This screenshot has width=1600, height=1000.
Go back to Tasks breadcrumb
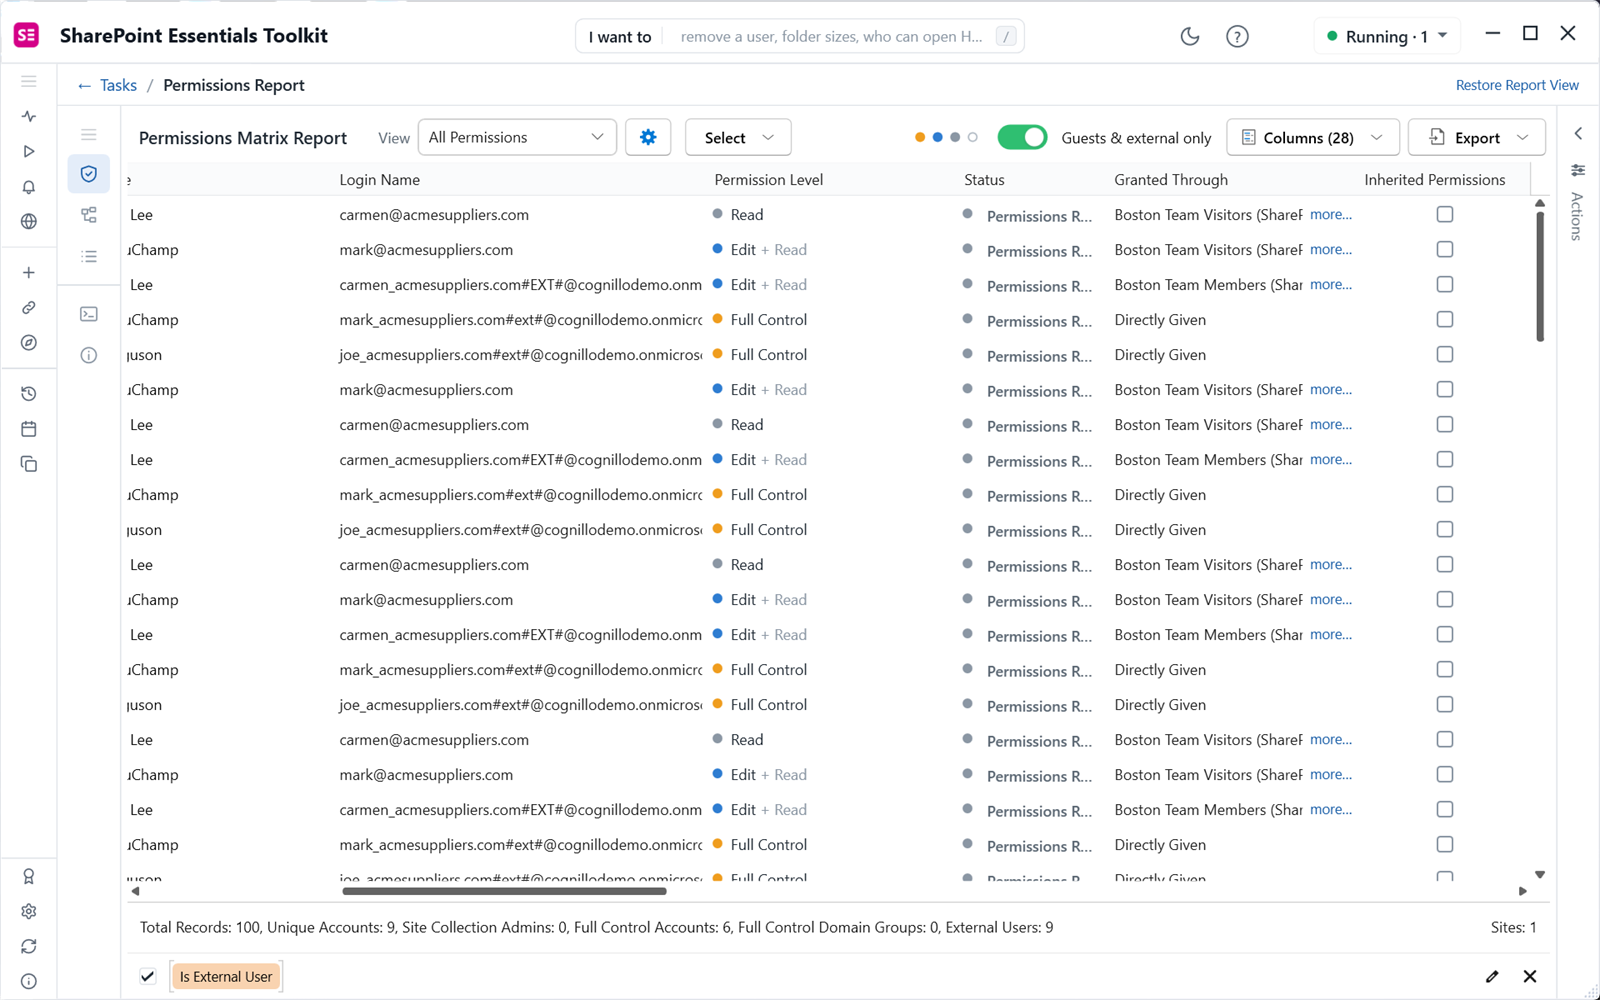click(118, 85)
